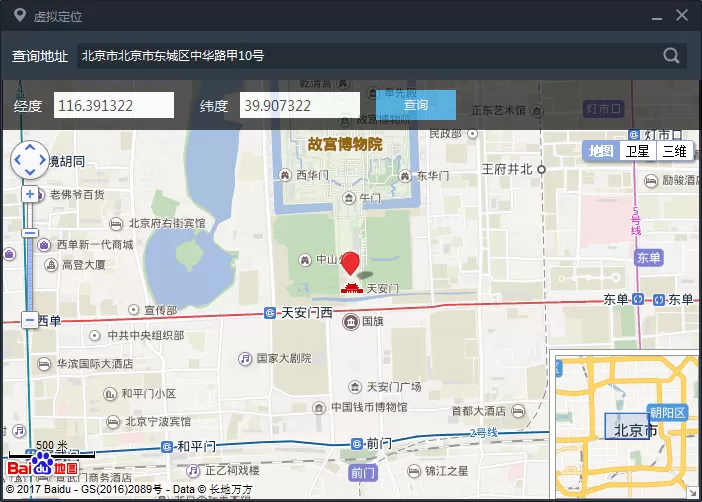
Task: Select the 国旗 landmark icon
Action: coord(351,322)
